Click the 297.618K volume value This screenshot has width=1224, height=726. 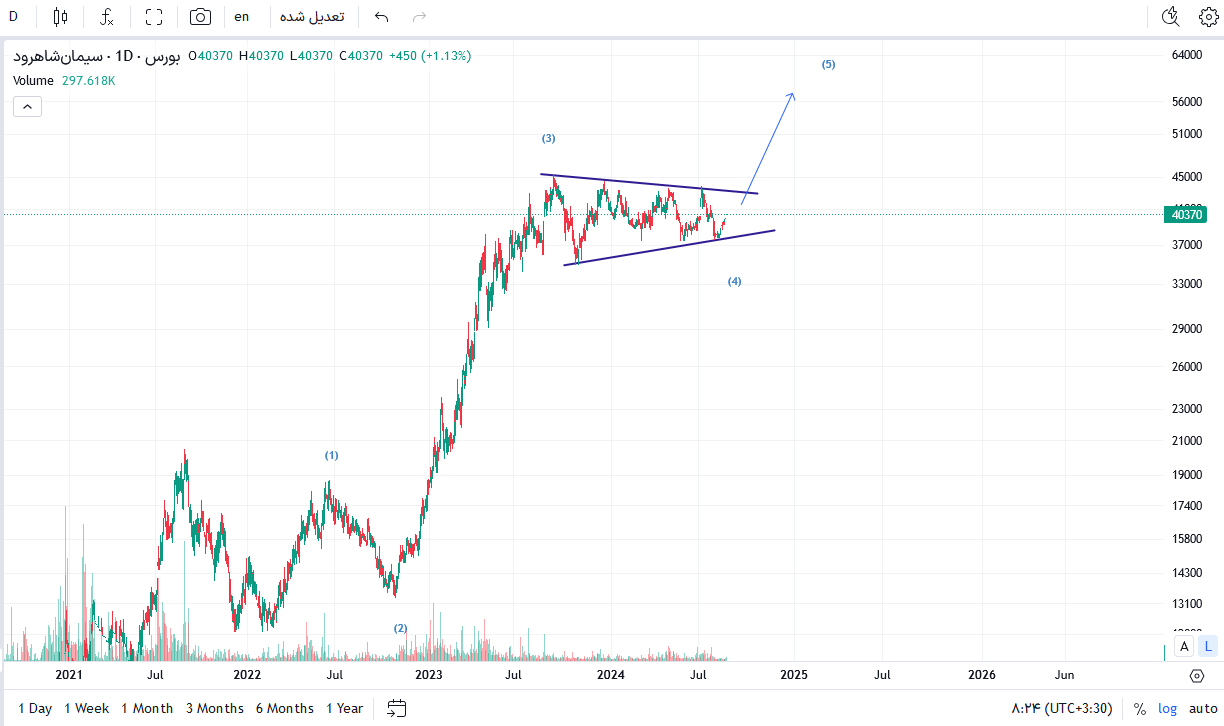[89, 81]
